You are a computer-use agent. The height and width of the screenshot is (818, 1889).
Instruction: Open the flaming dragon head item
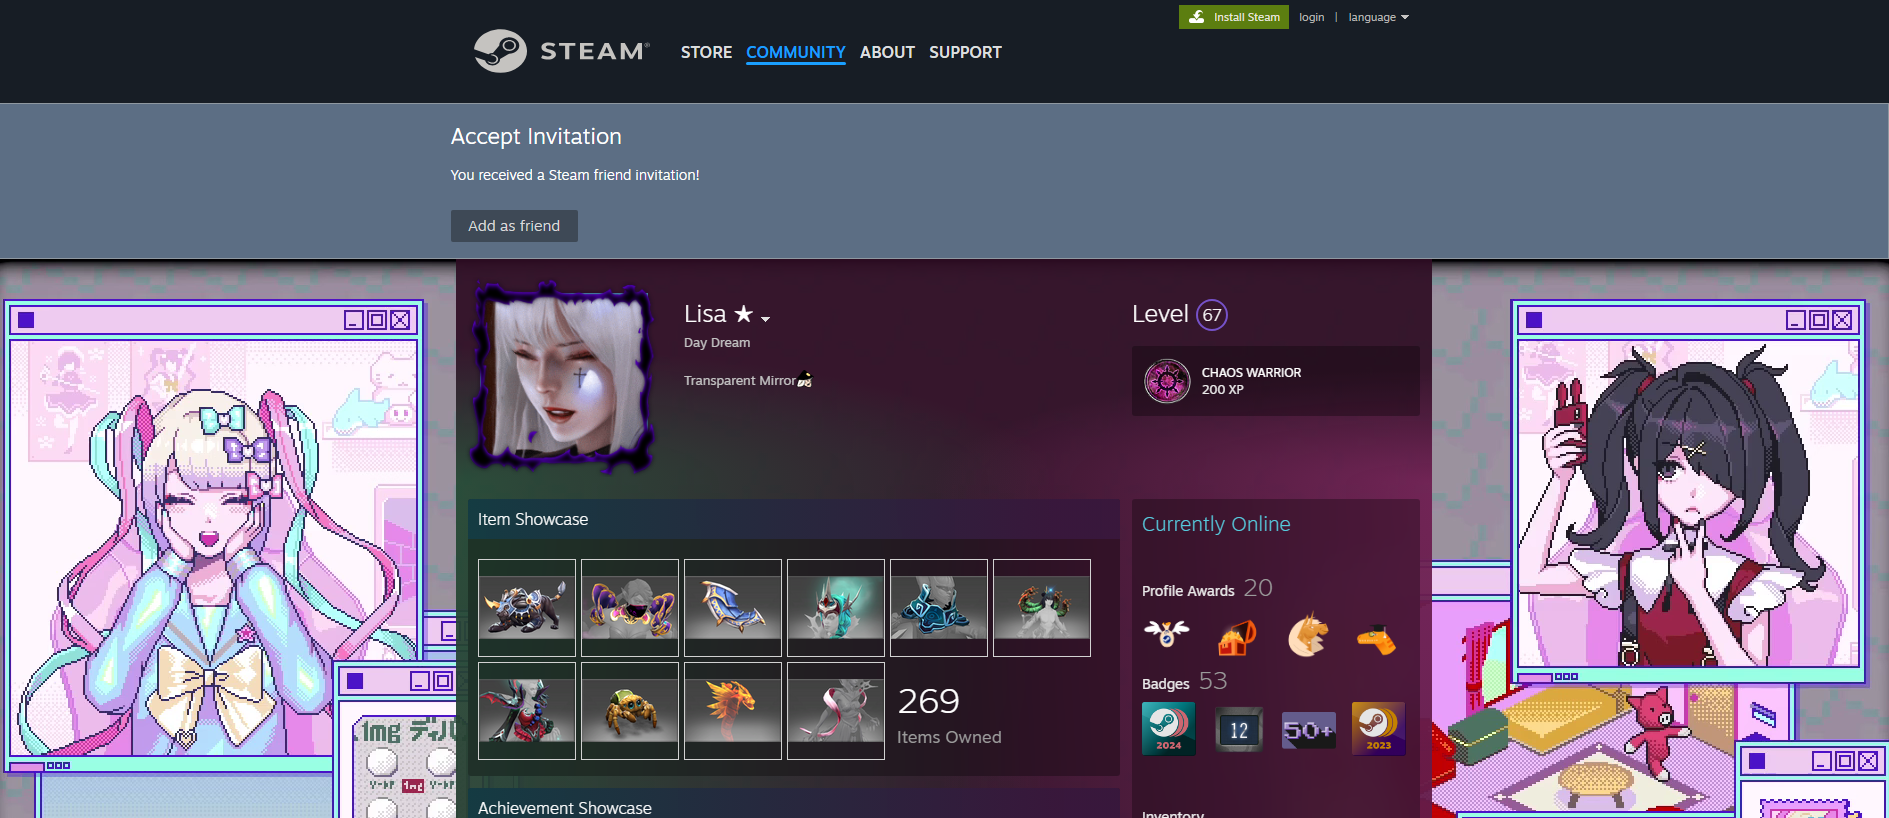733,711
